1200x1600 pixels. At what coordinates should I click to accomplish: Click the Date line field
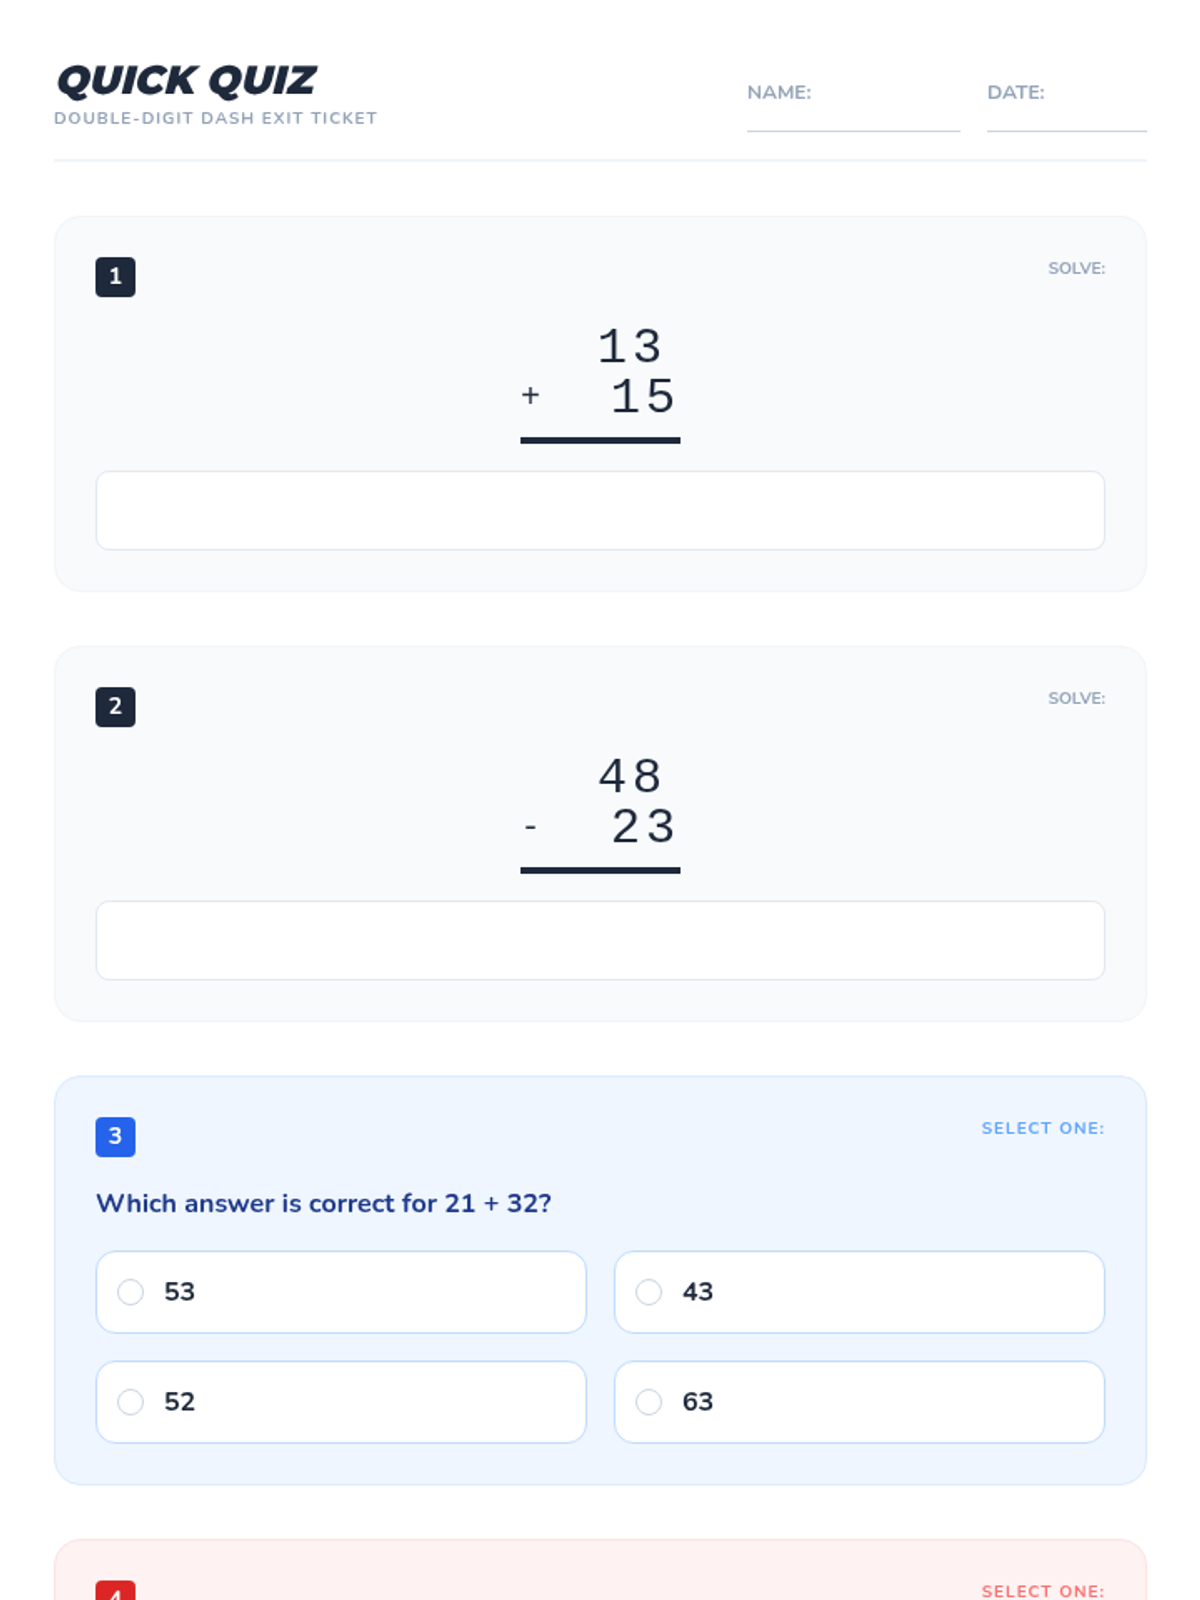[1066, 110]
